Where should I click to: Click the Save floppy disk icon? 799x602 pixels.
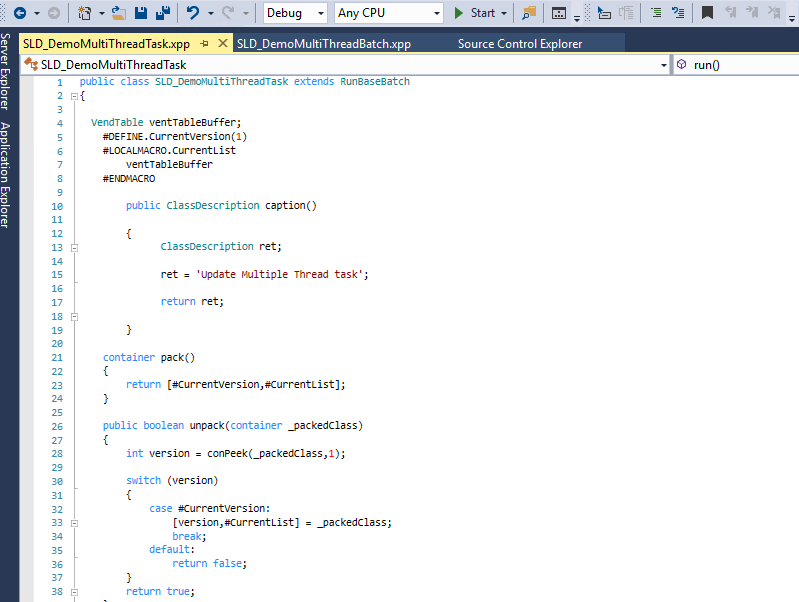141,13
